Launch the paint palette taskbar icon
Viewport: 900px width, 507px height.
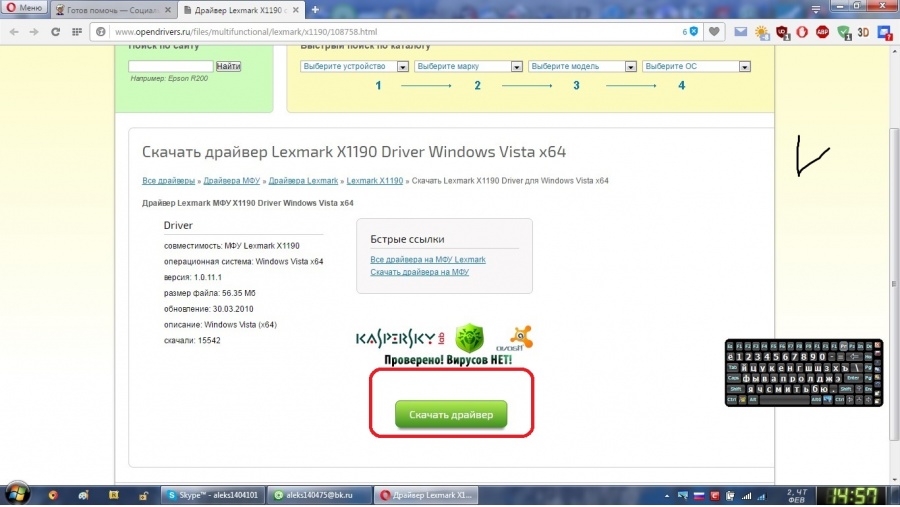[83, 495]
